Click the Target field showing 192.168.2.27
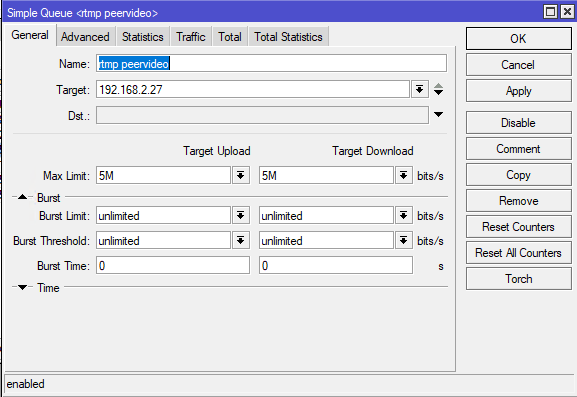 253,89
